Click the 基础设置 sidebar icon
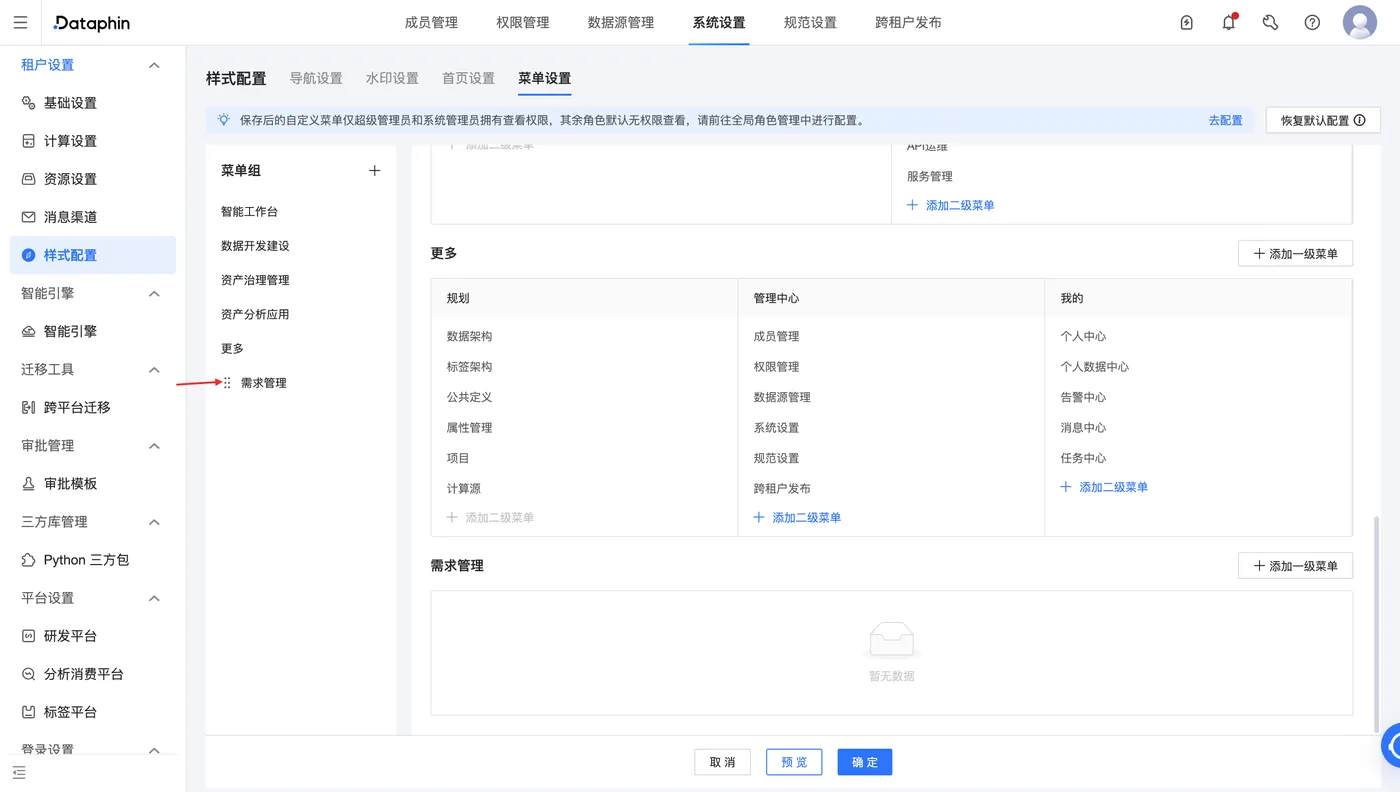 (x=29, y=103)
